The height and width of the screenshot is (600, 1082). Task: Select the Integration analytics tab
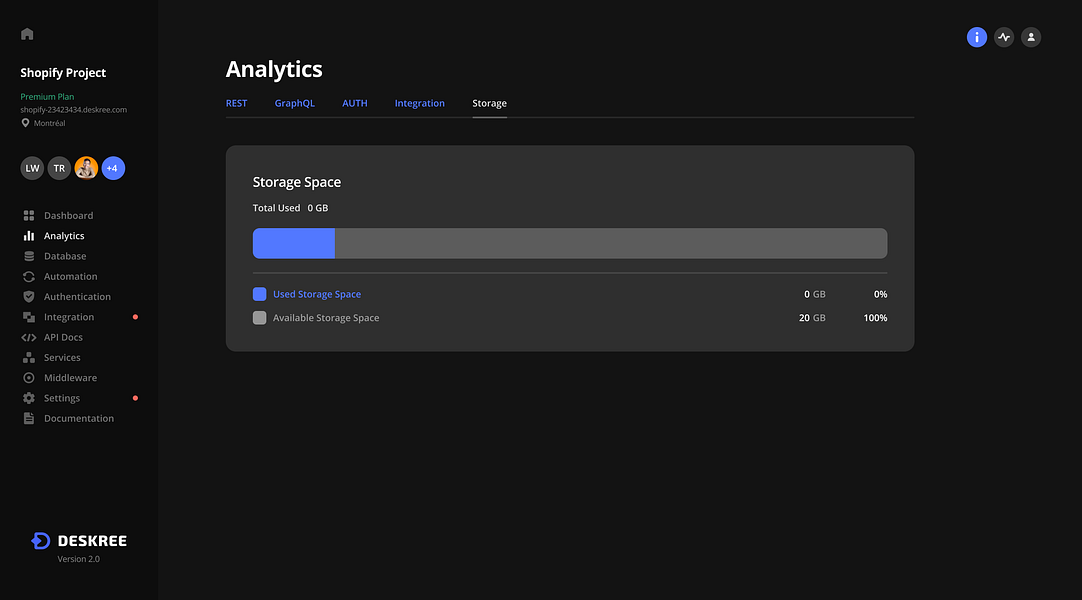click(x=419, y=103)
